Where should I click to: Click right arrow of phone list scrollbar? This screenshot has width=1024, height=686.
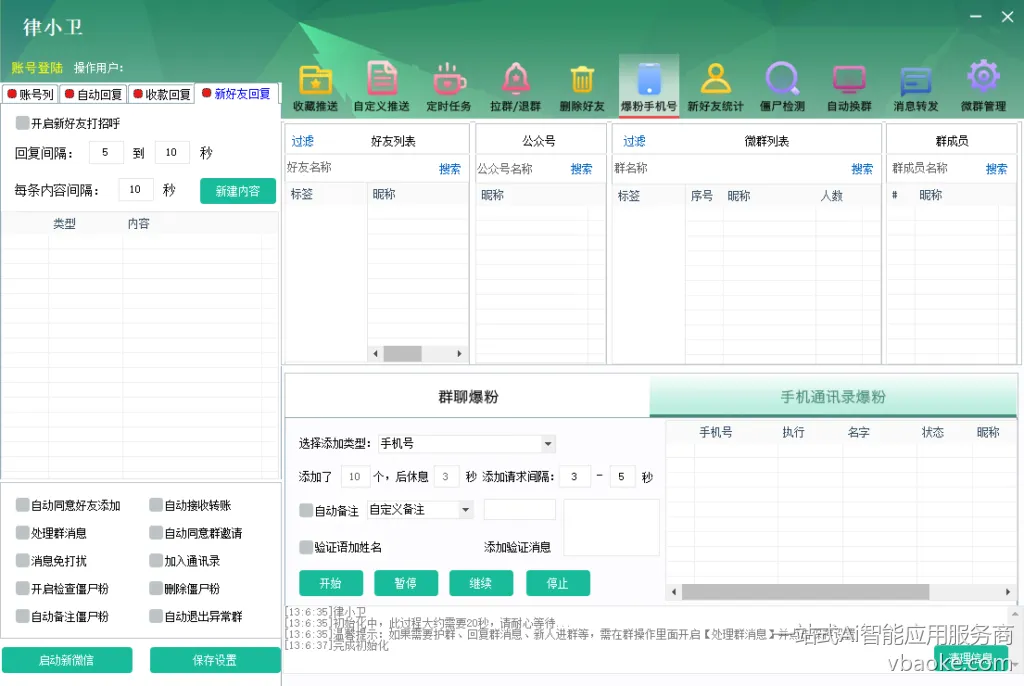[x=1008, y=592]
